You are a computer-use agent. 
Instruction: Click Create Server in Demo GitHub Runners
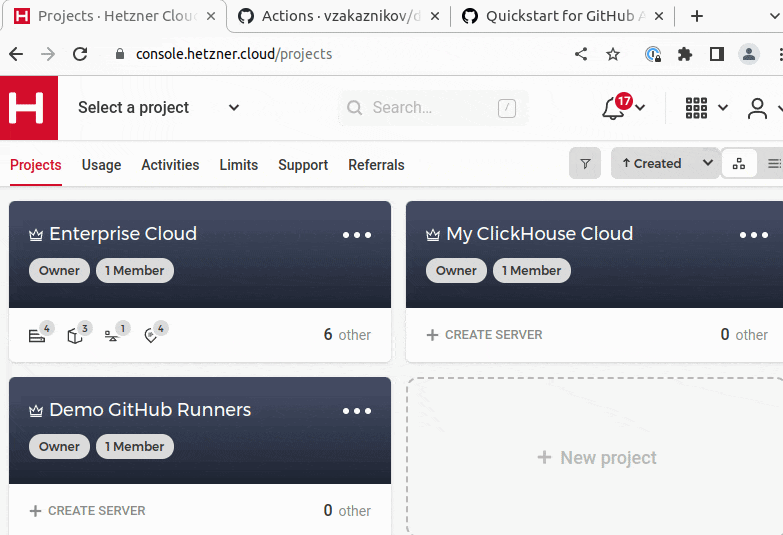pos(87,511)
